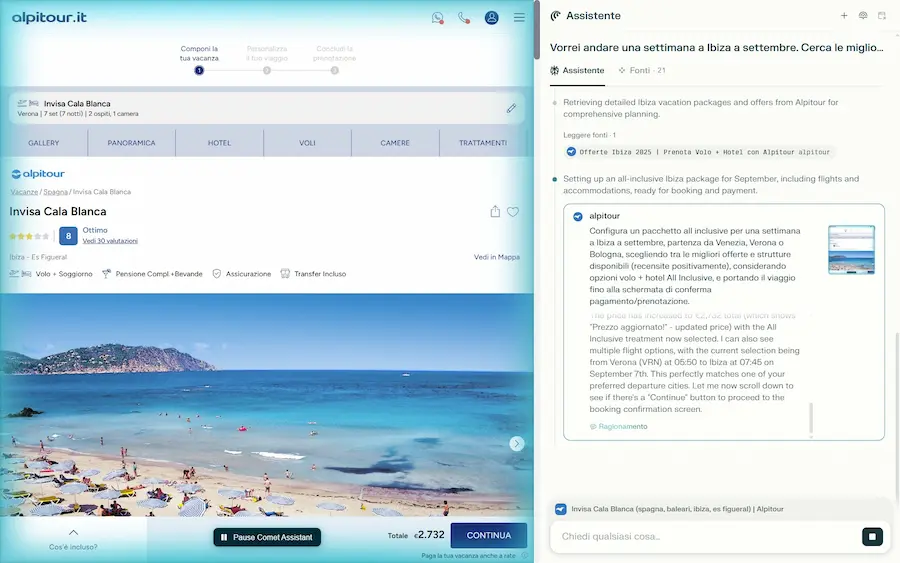Click the Invisa Cala Blanca hotel title

point(58,211)
